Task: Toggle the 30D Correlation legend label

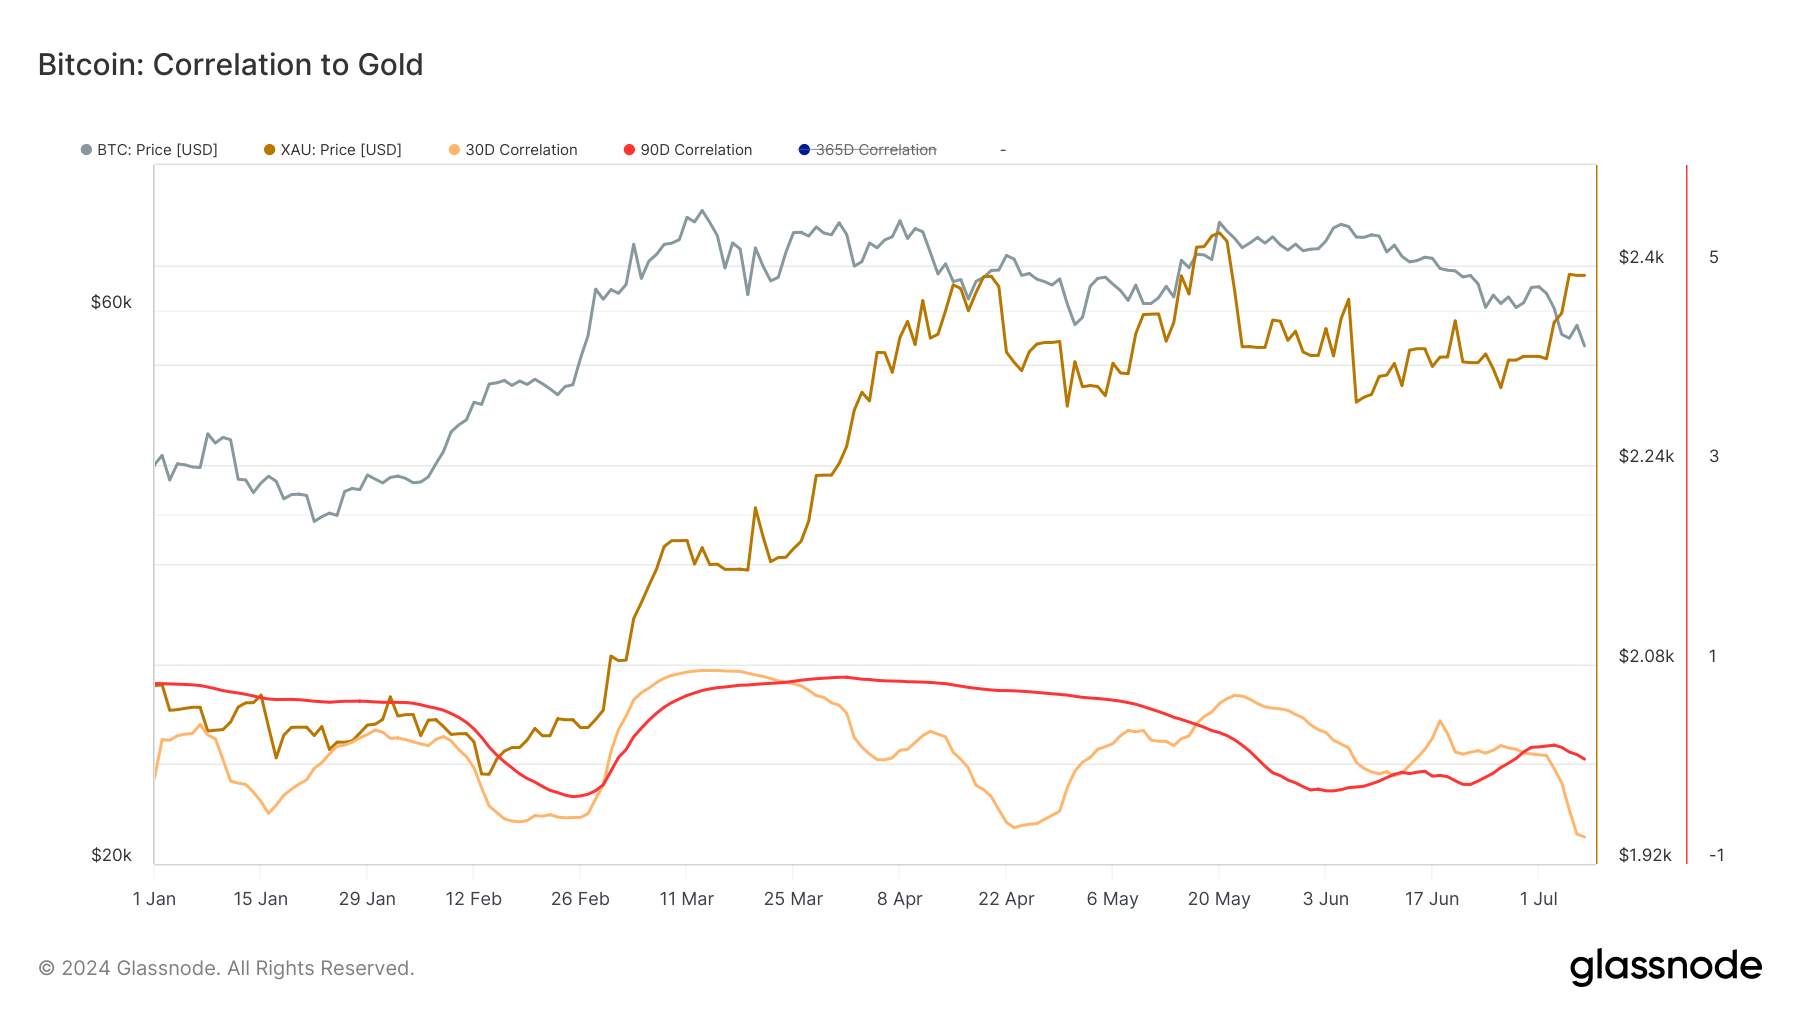Action: point(521,150)
